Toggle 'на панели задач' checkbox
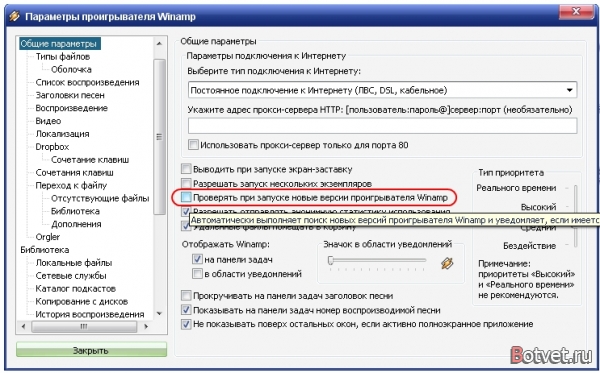The image size is (600, 373). coord(197,259)
